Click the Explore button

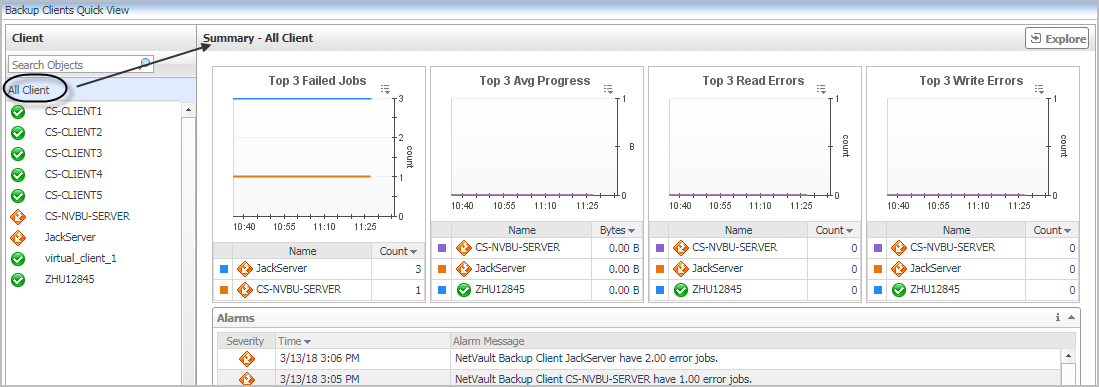coord(1056,39)
